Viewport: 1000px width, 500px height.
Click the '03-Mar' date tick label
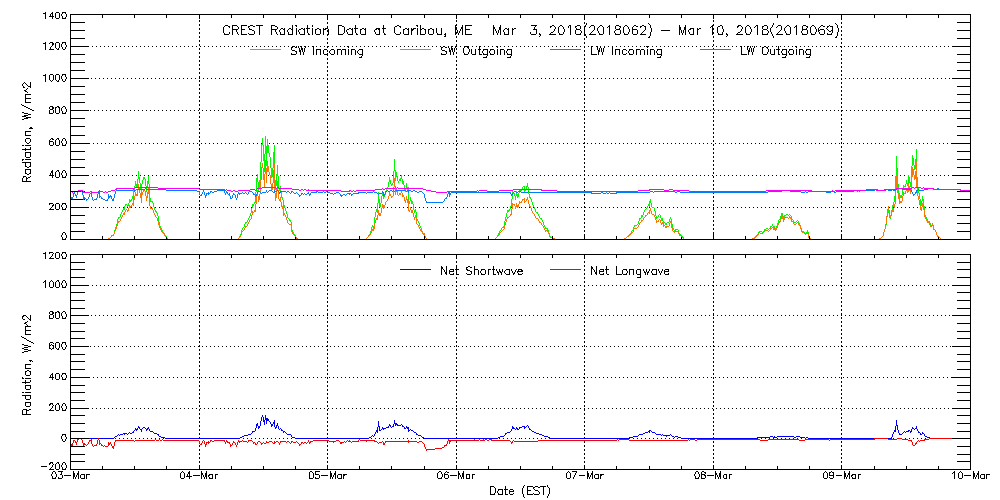click(x=71, y=476)
